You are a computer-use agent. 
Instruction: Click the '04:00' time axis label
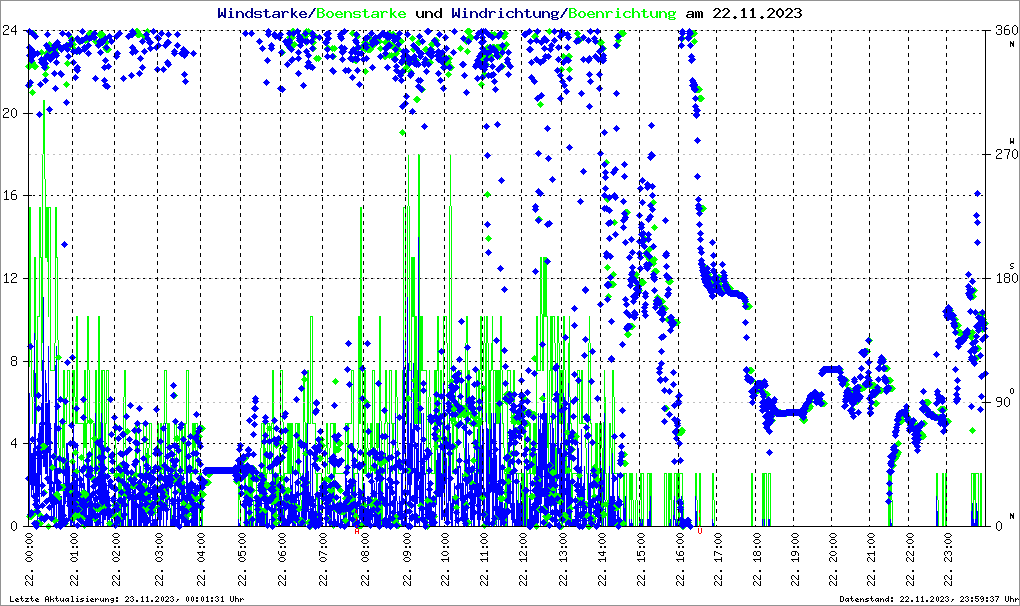pos(201,559)
